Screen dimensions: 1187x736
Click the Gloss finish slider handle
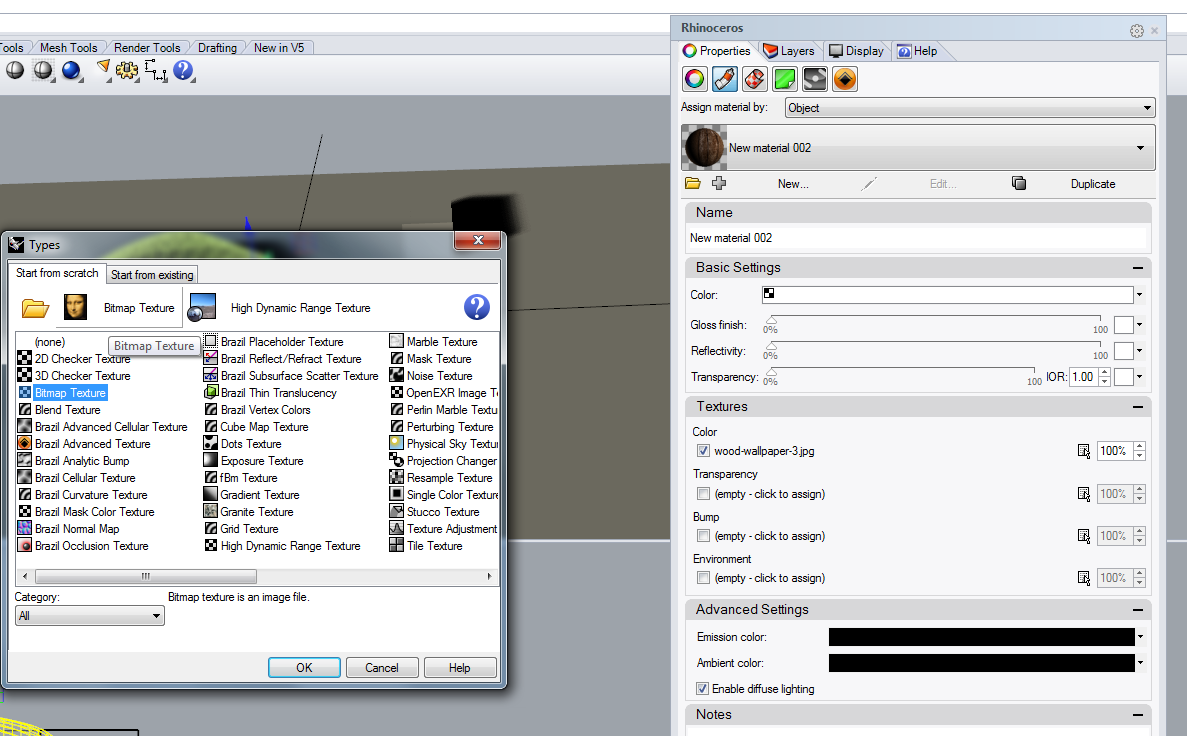pyautogui.click(x=771, y=321)
